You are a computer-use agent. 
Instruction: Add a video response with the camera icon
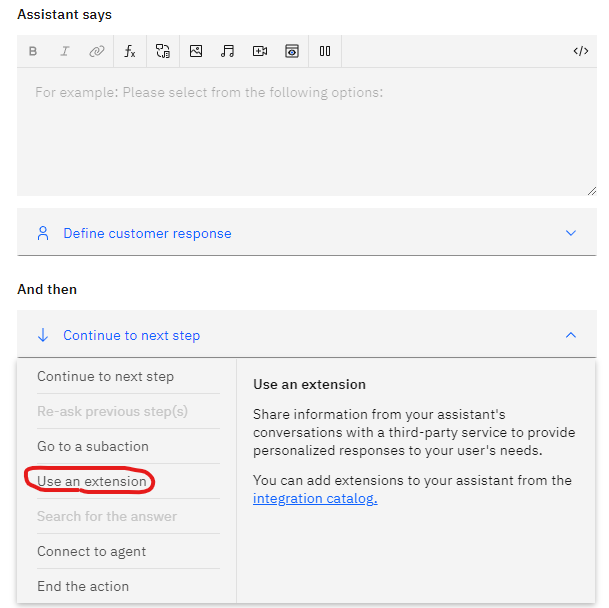(x=260, y=51)
